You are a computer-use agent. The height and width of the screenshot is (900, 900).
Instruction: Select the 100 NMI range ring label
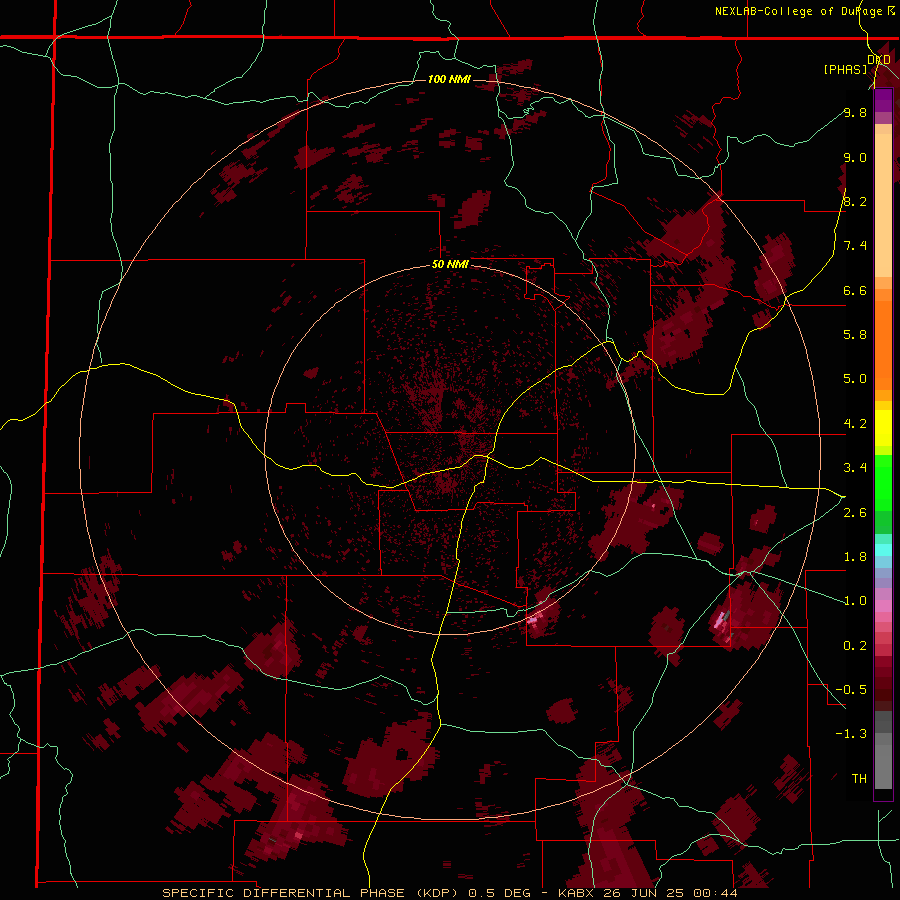(449, 79)
